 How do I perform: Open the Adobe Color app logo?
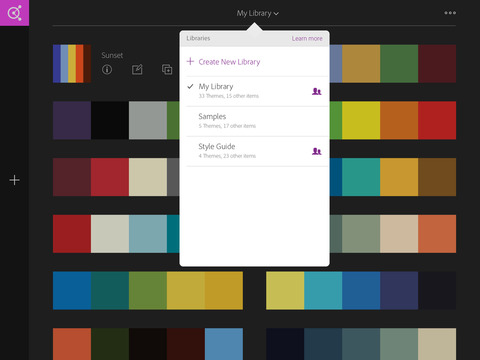click(x=14, y=13)
